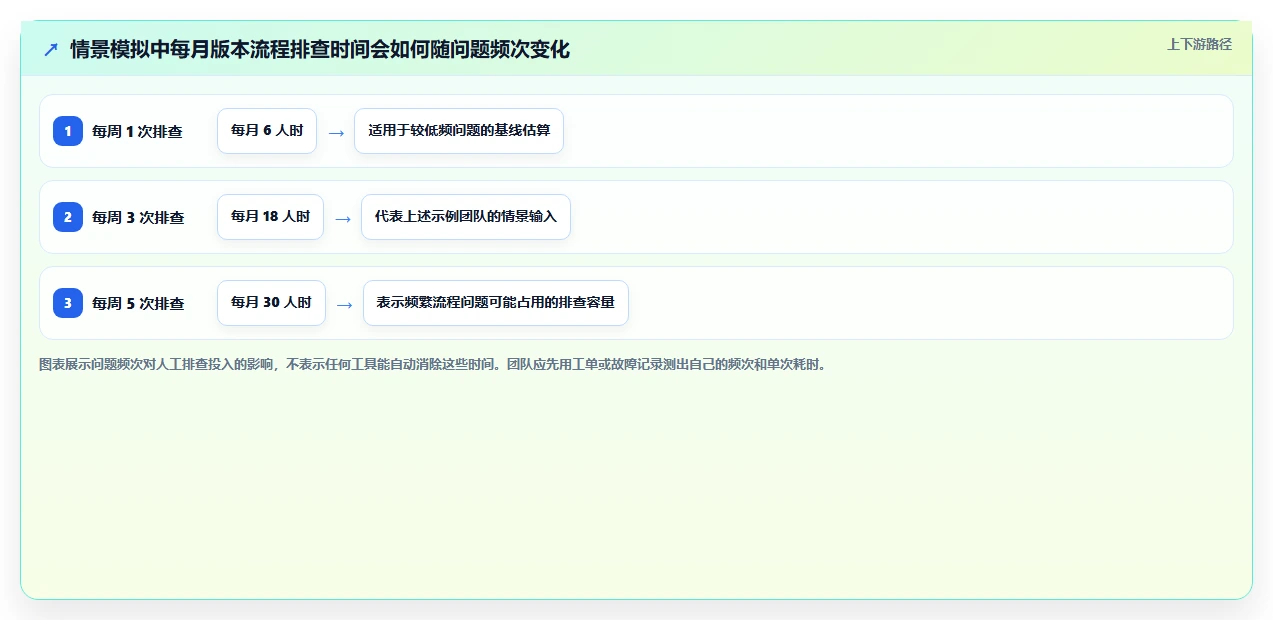
Task: Click the footnote beginning 图表展示问题频次
Action: click(434, 365)
